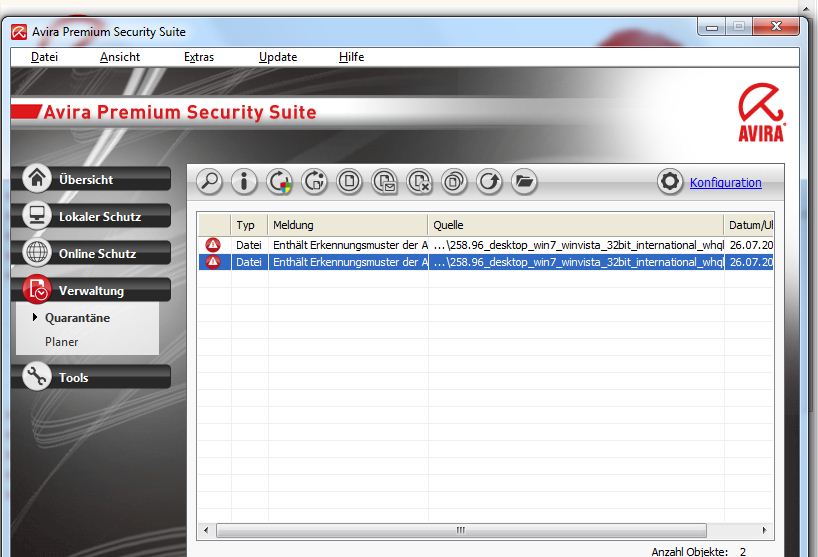Viewport: 818px width, 557px height.
Task: Click the Übersicht house icon
Action: point(37,178)
